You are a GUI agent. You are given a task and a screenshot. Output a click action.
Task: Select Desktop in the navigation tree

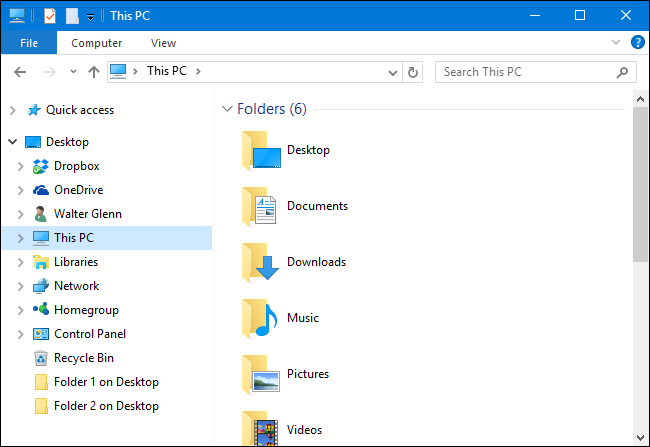point(67,142)
